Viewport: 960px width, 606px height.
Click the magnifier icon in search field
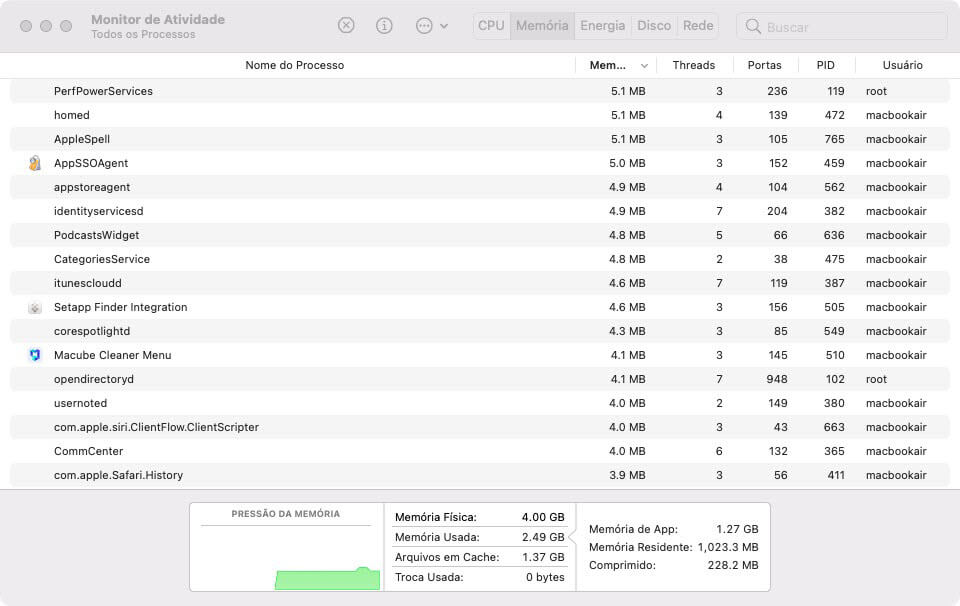(x=753, y=26)
